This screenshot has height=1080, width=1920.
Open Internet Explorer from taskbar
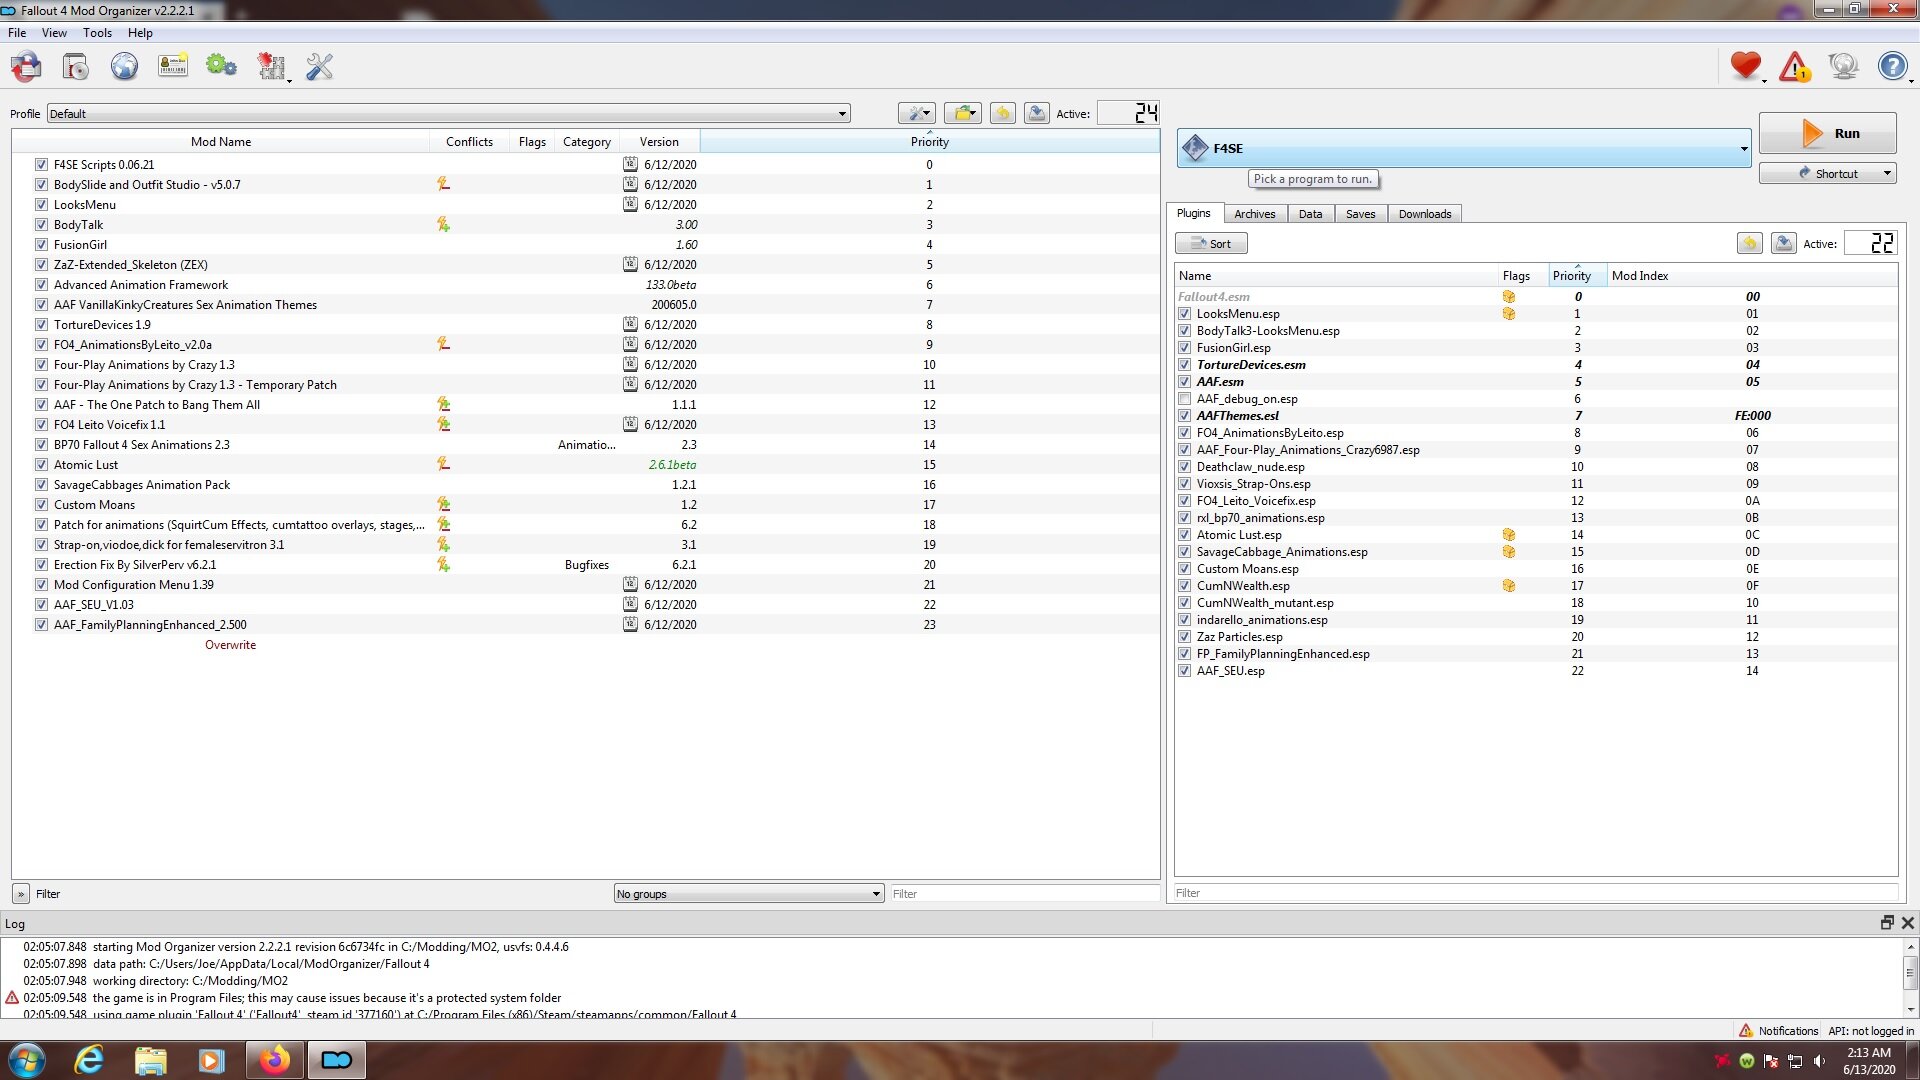89,1060
